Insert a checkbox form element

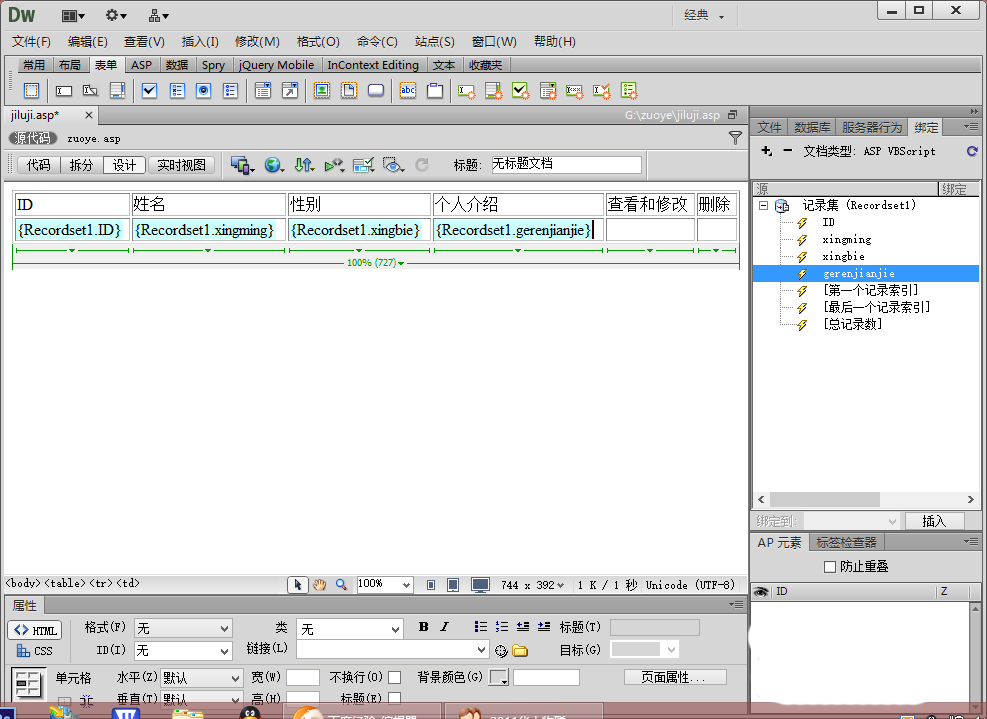(149, 91)
